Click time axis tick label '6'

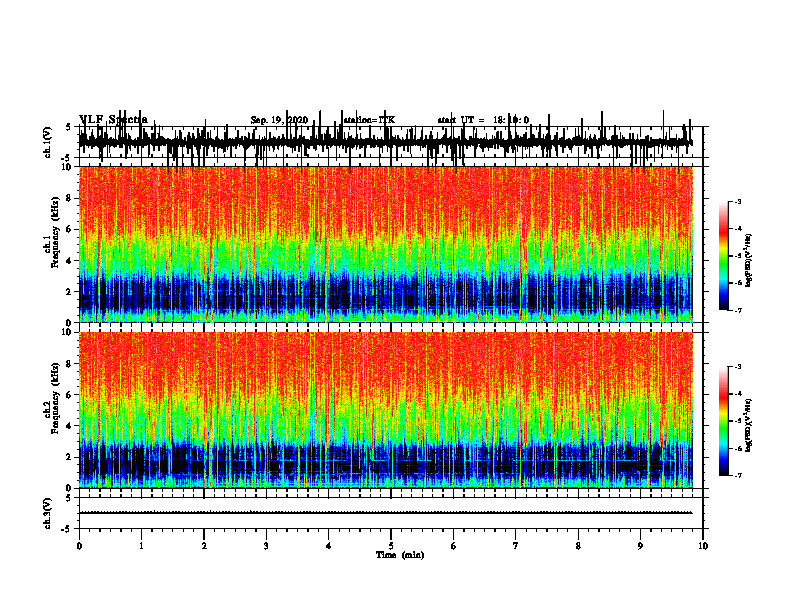click(x=454, y=546)
